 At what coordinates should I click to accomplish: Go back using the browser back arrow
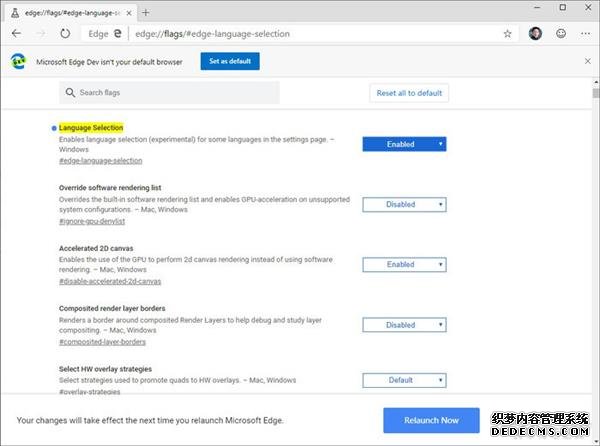point(16,34)
